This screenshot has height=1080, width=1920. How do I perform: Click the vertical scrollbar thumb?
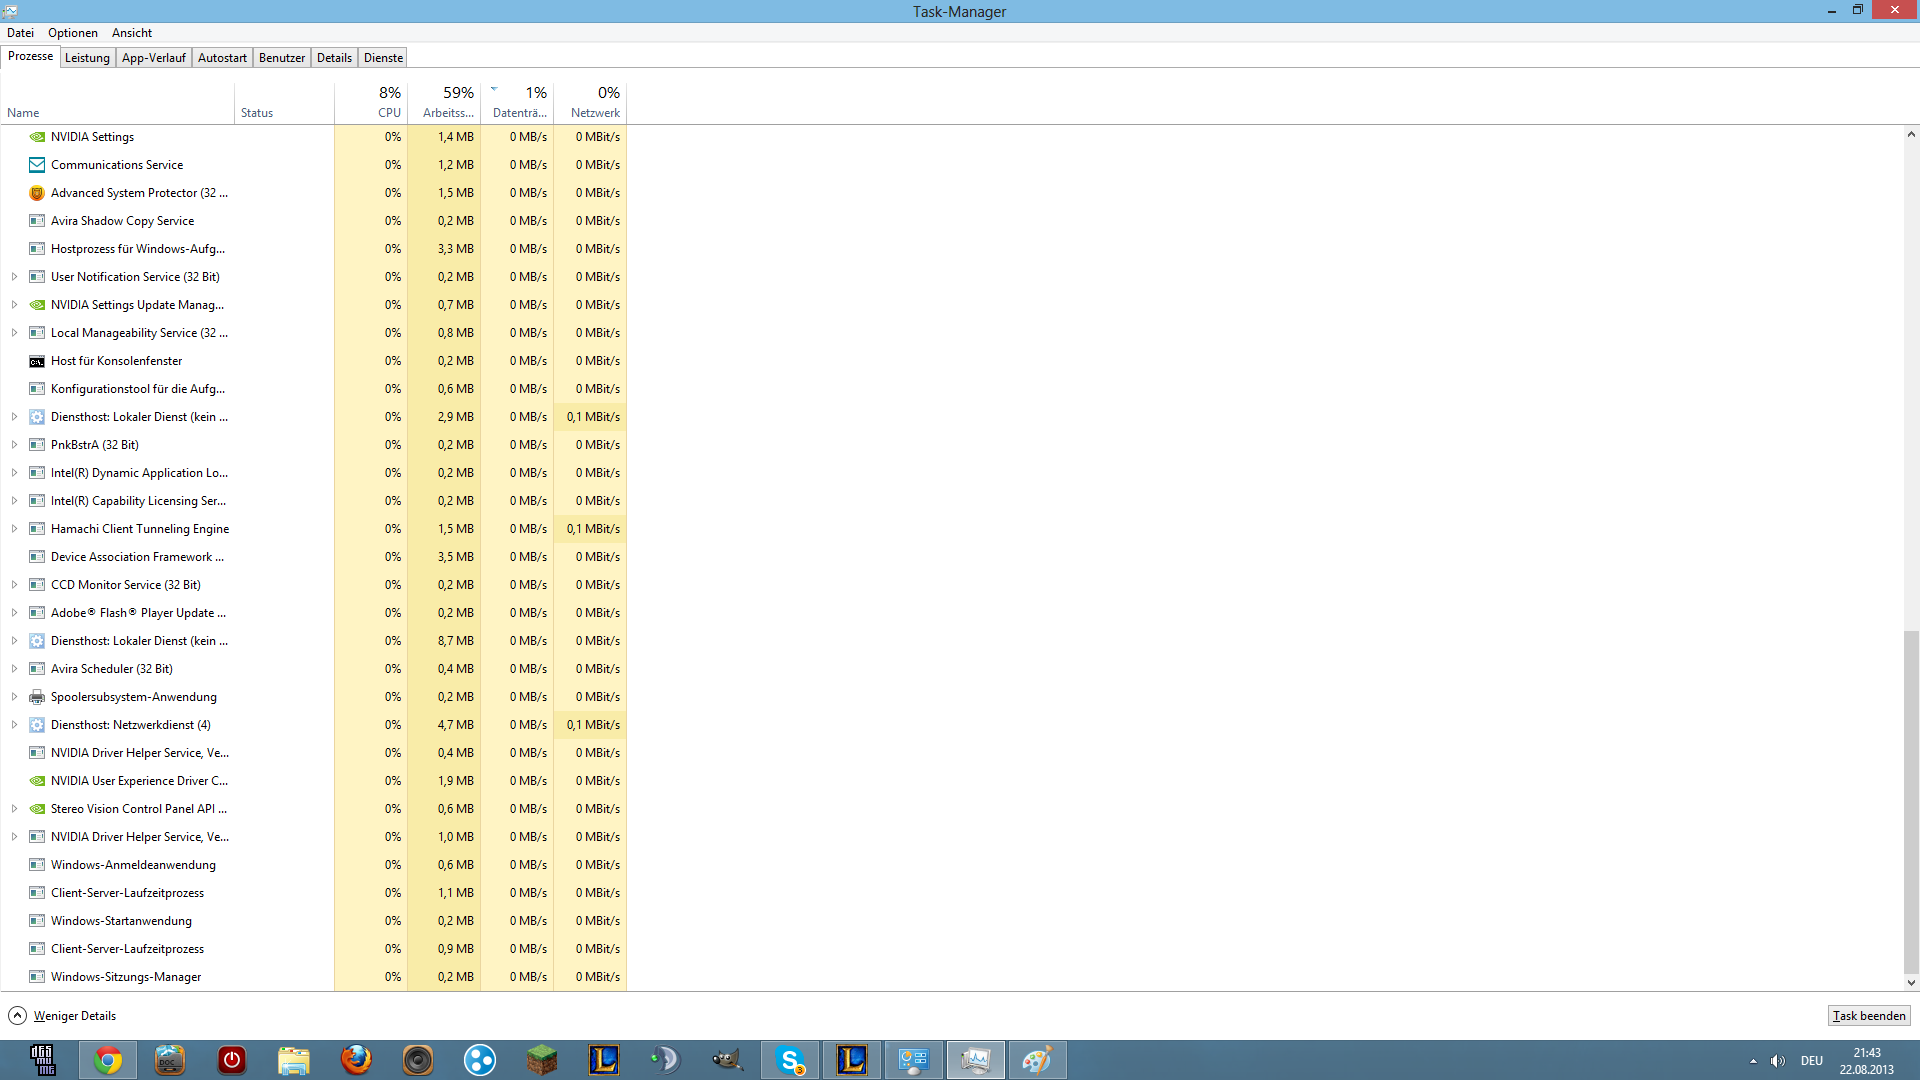[x=1910, y=800]
